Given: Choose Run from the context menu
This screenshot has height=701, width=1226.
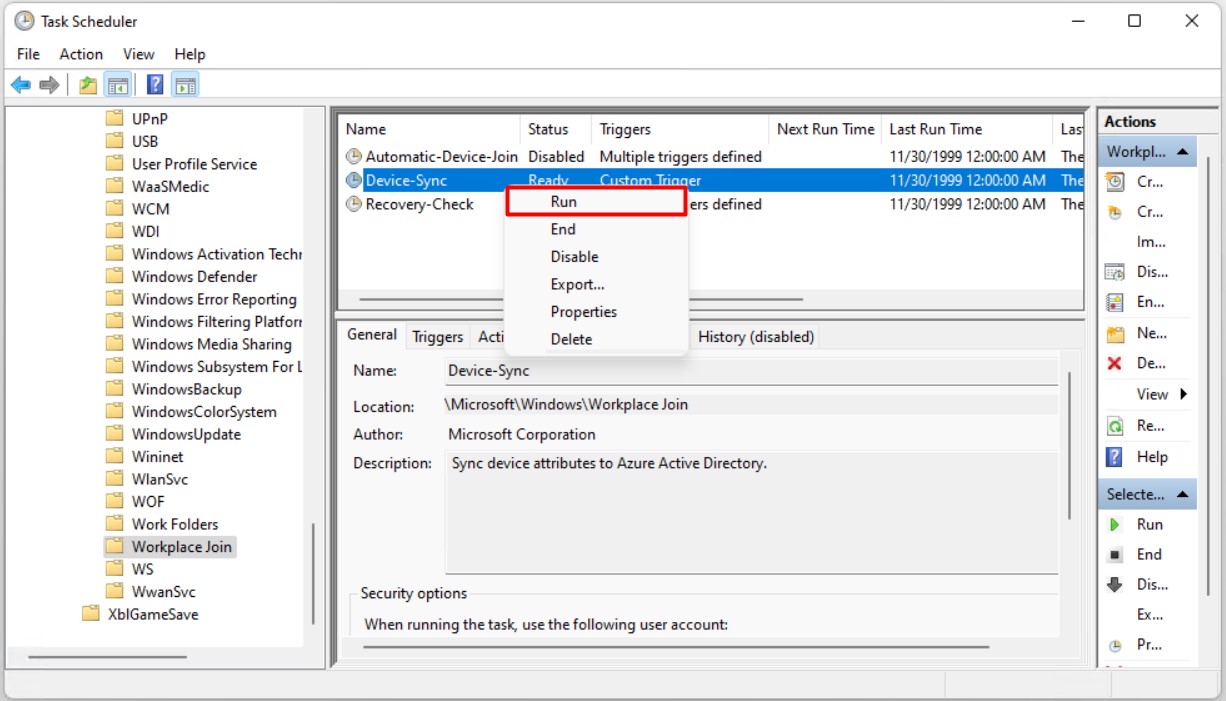Looking at the screenshot, I should tap(596, 201).
